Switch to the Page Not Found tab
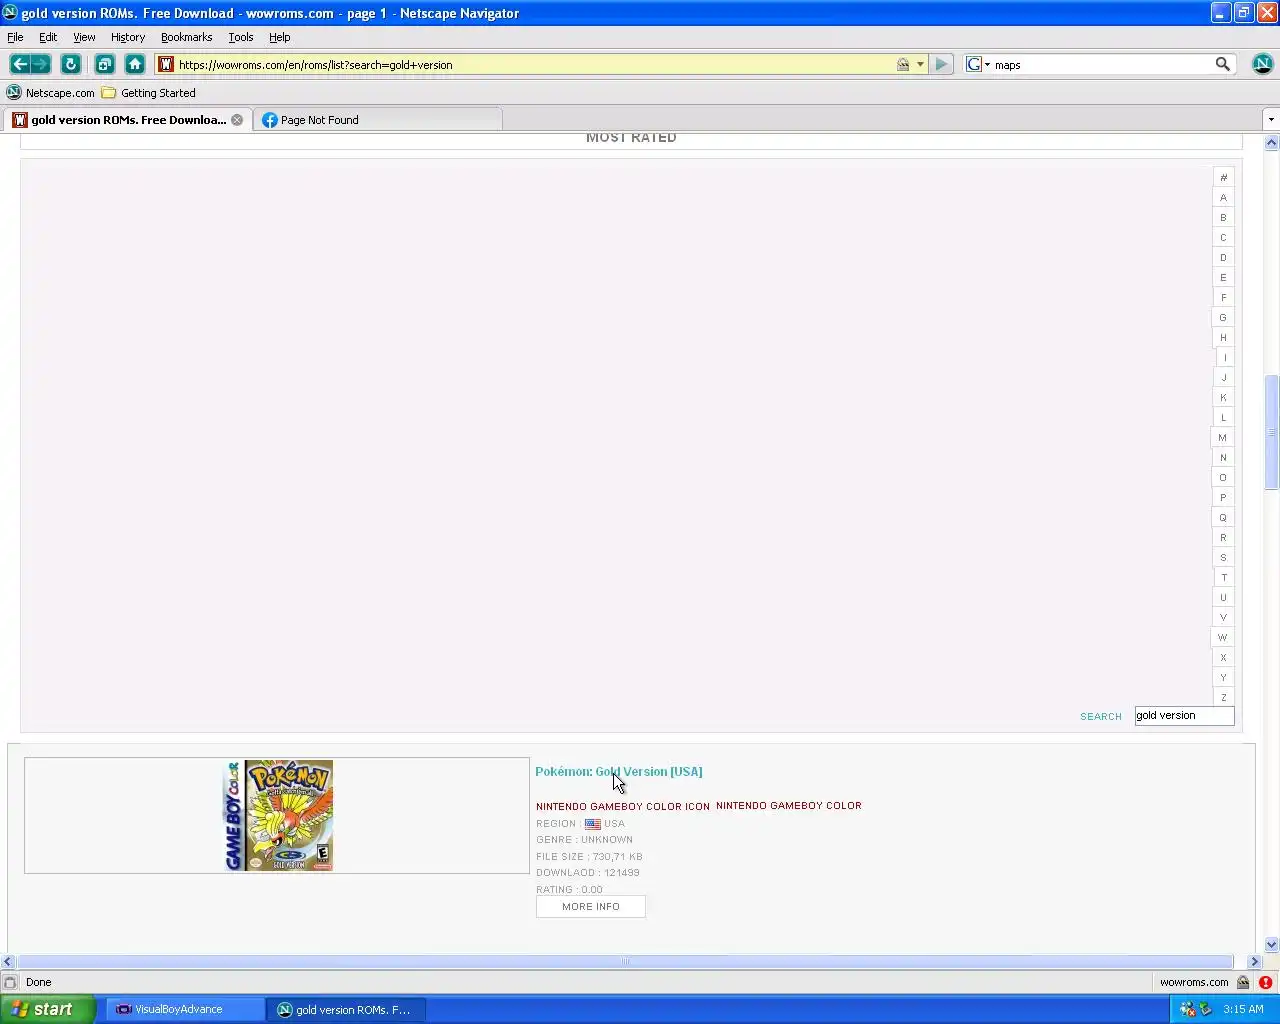Viewport: 1280px width, 1024px height. [378, 120]
